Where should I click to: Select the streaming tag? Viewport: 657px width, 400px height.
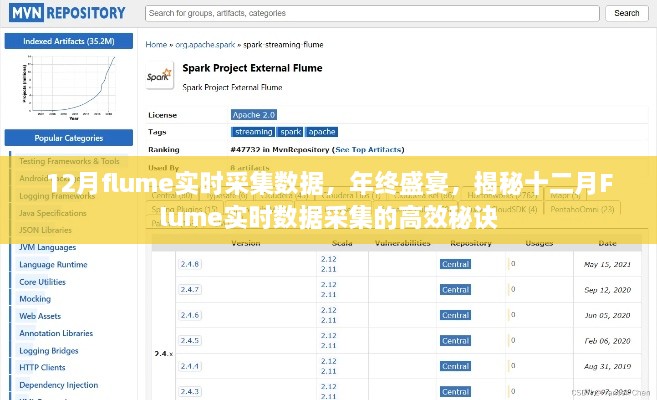pyautogui.click(x=253, y=132)
